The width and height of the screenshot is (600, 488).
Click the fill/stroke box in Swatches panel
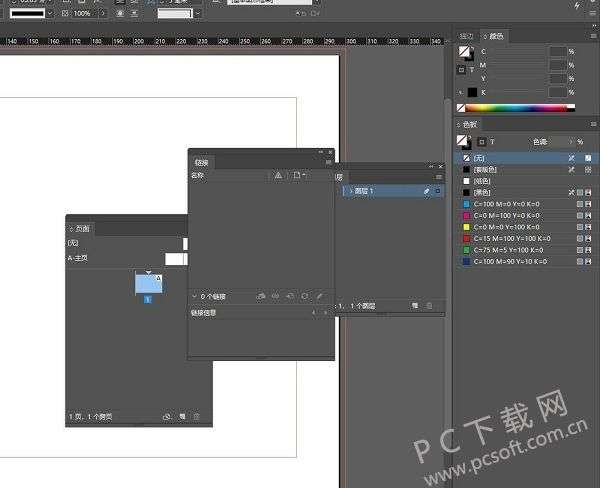[464, 141]
